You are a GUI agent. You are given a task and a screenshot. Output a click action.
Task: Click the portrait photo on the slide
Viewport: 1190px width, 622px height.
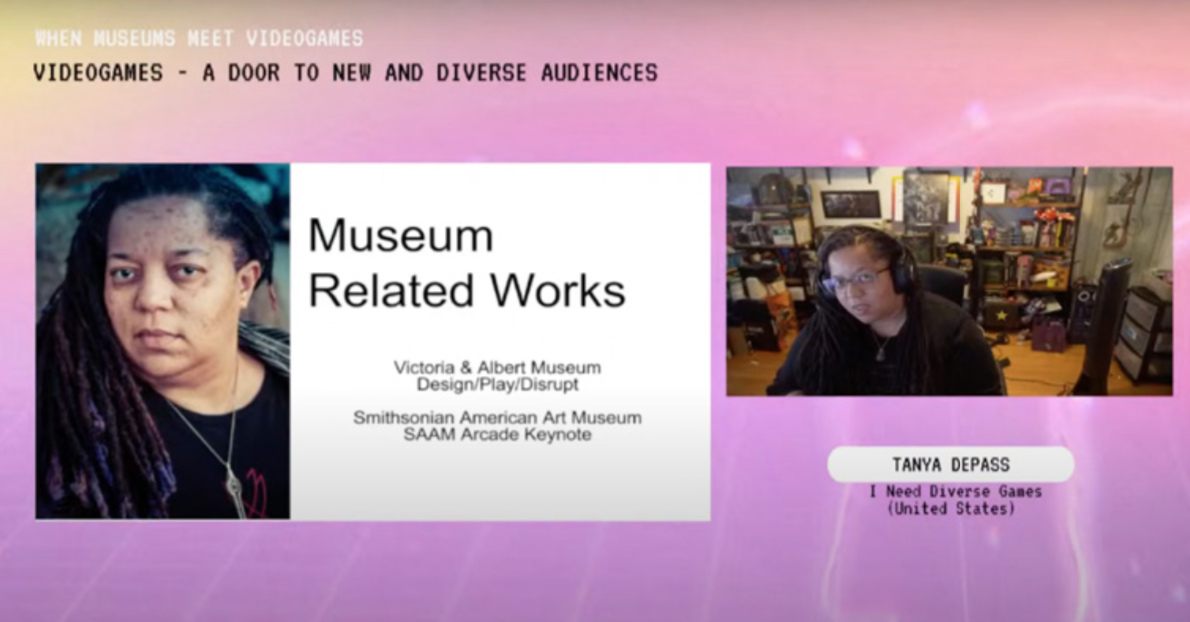pos(162,341)
